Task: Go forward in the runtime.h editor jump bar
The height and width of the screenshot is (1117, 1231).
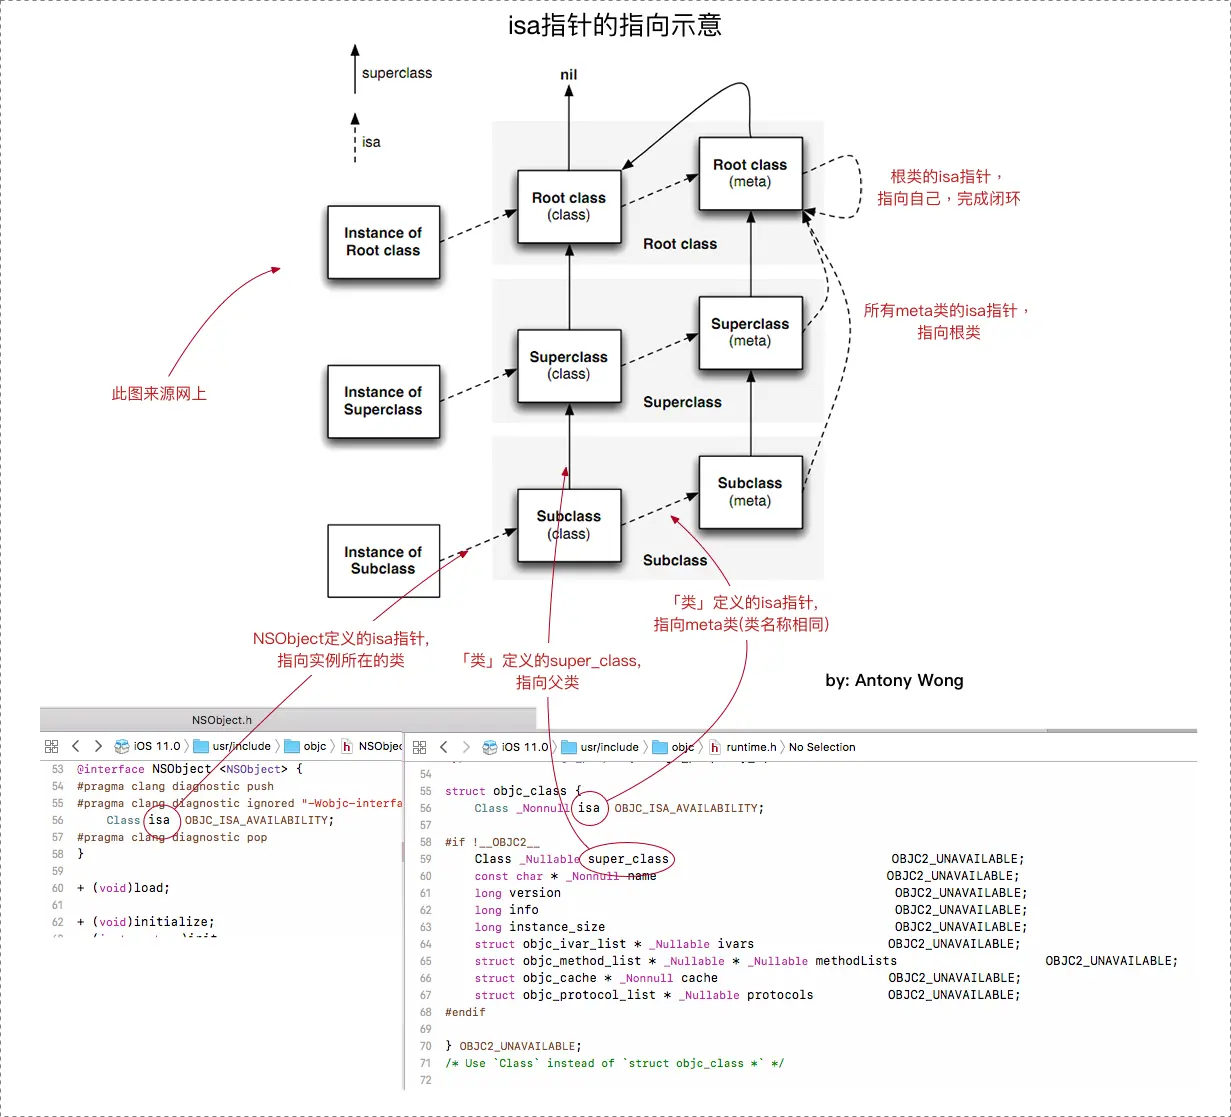Action: pos(466,747)
